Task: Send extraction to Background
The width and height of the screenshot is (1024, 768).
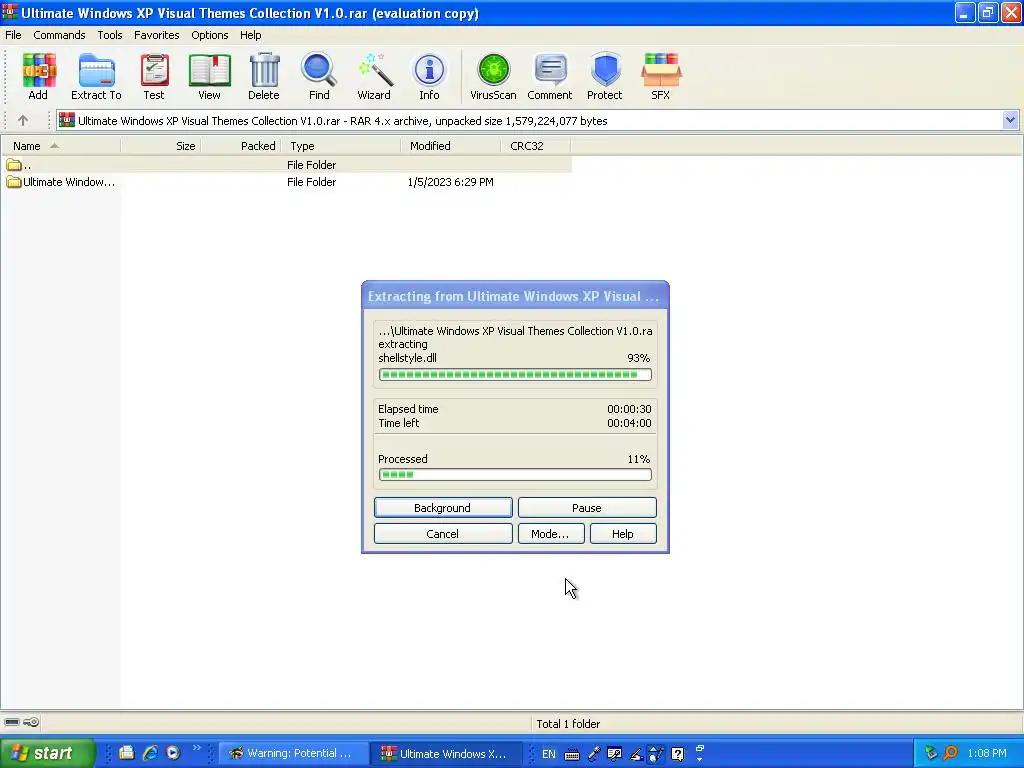Action: (x=443, y=507)
